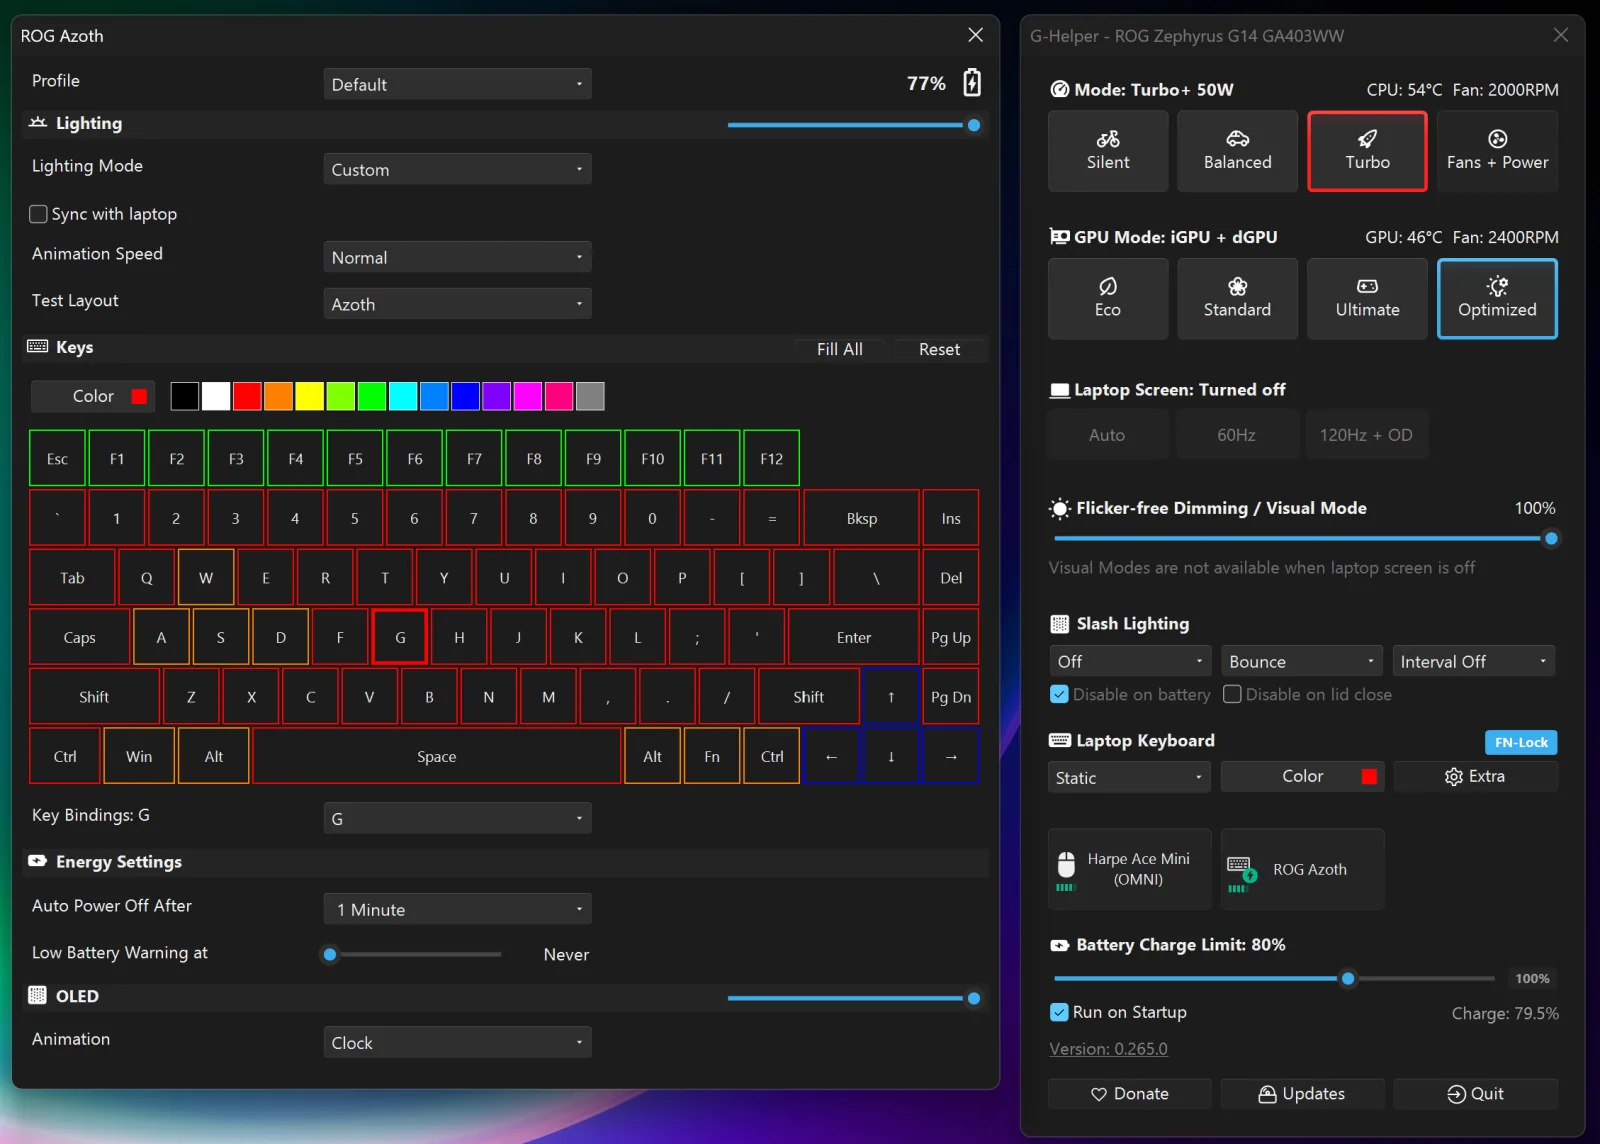Click the Quit button
This screenshot has width=1600, height=1144.
1475,1093
